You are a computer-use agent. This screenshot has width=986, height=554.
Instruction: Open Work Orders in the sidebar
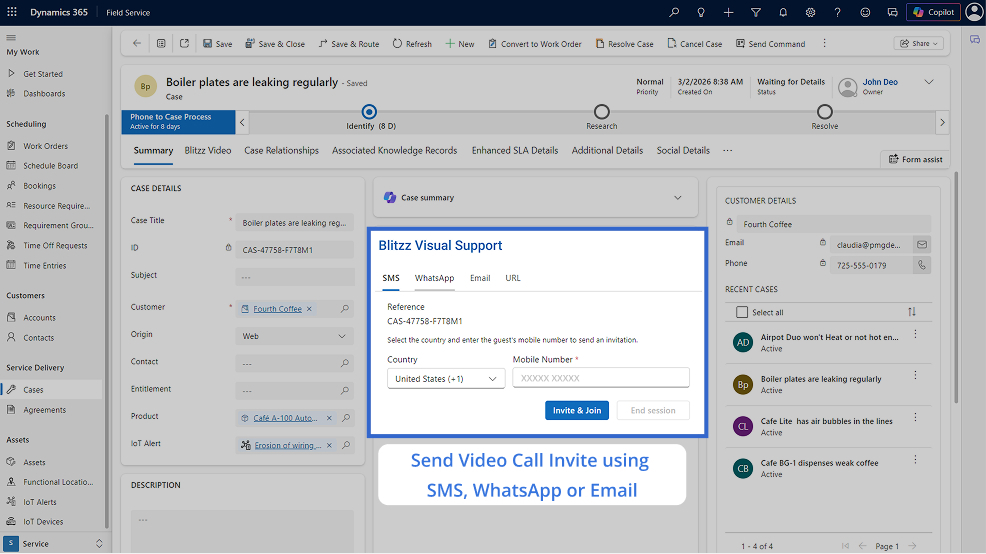(x=45, y=146)
